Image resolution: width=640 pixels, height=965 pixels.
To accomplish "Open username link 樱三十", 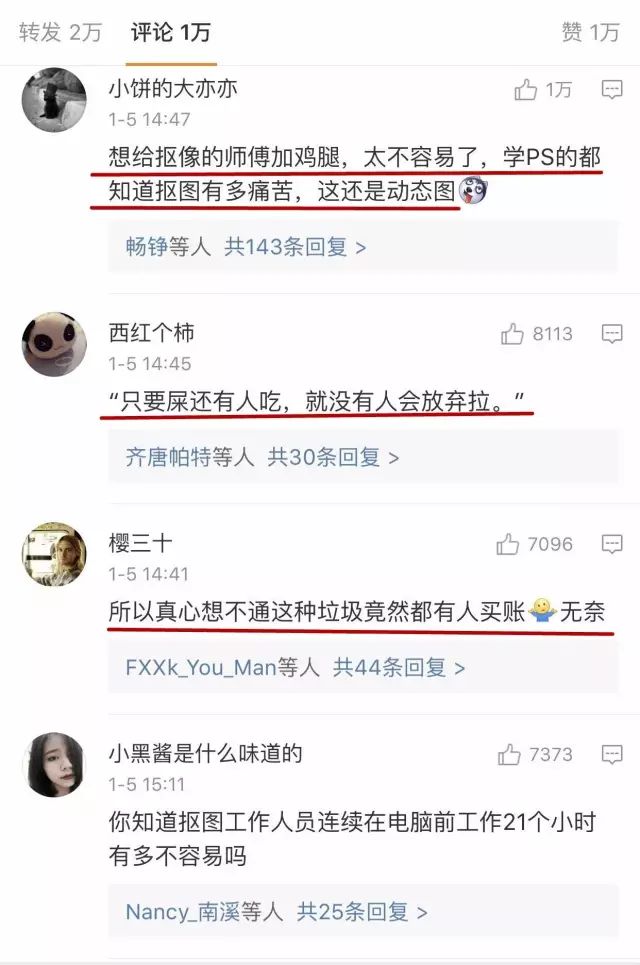I will coord(140,543).
